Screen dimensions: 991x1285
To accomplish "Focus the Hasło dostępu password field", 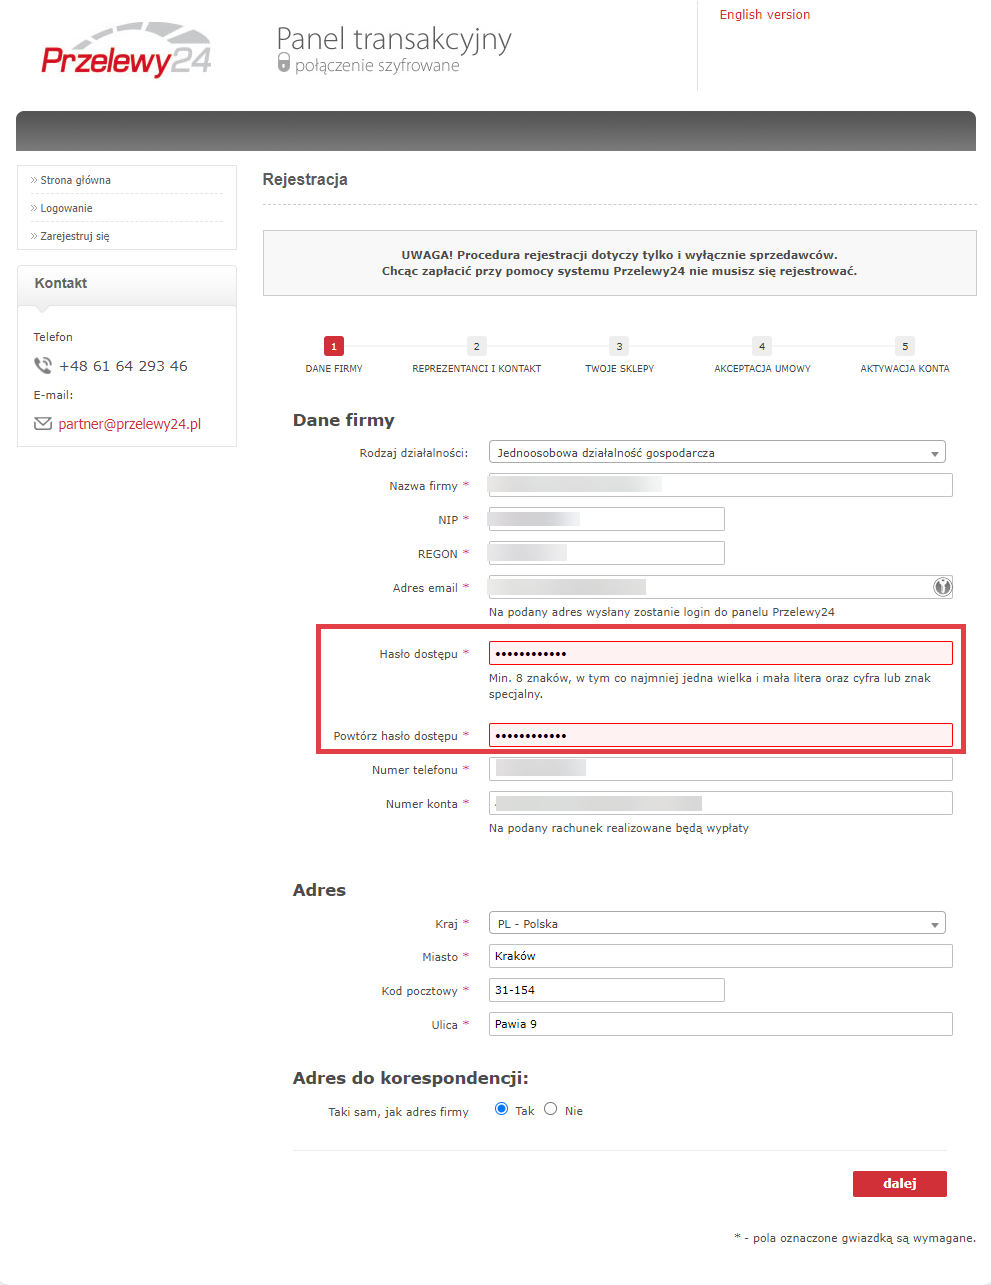I will click(720, 654).
